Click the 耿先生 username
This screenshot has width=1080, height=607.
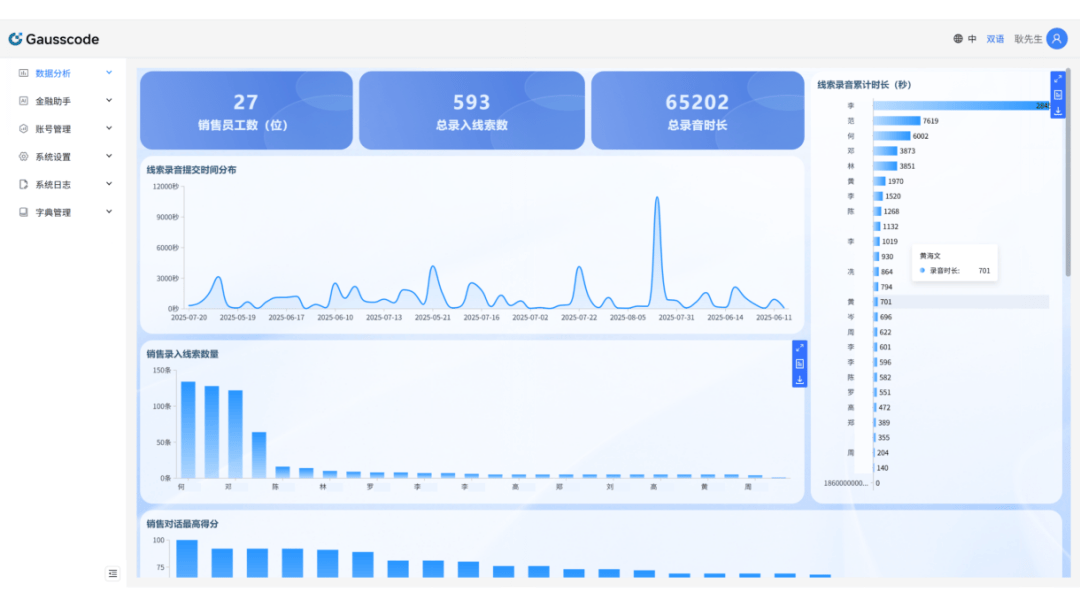click(1028, 39)
